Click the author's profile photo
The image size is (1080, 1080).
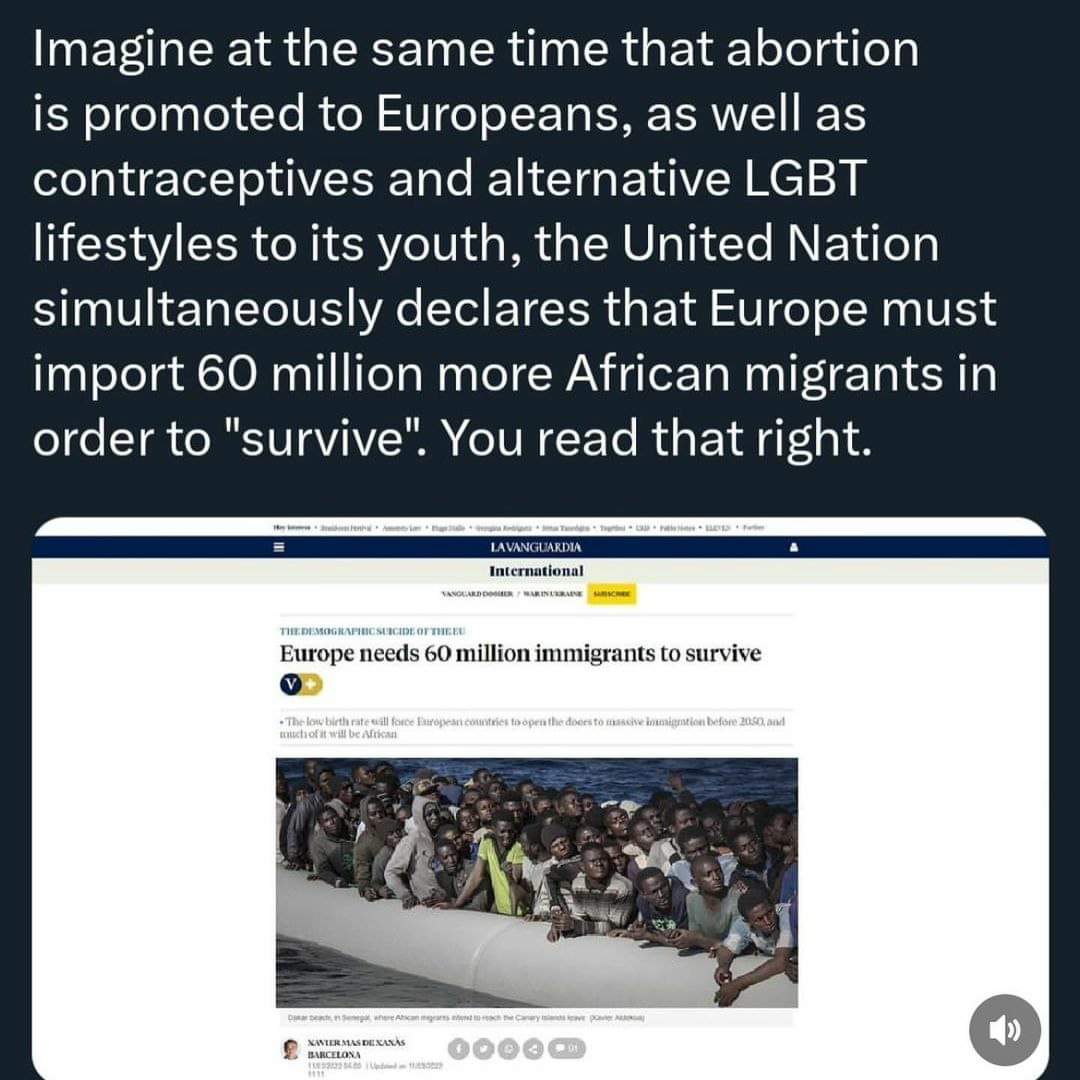coord(290,1049)
